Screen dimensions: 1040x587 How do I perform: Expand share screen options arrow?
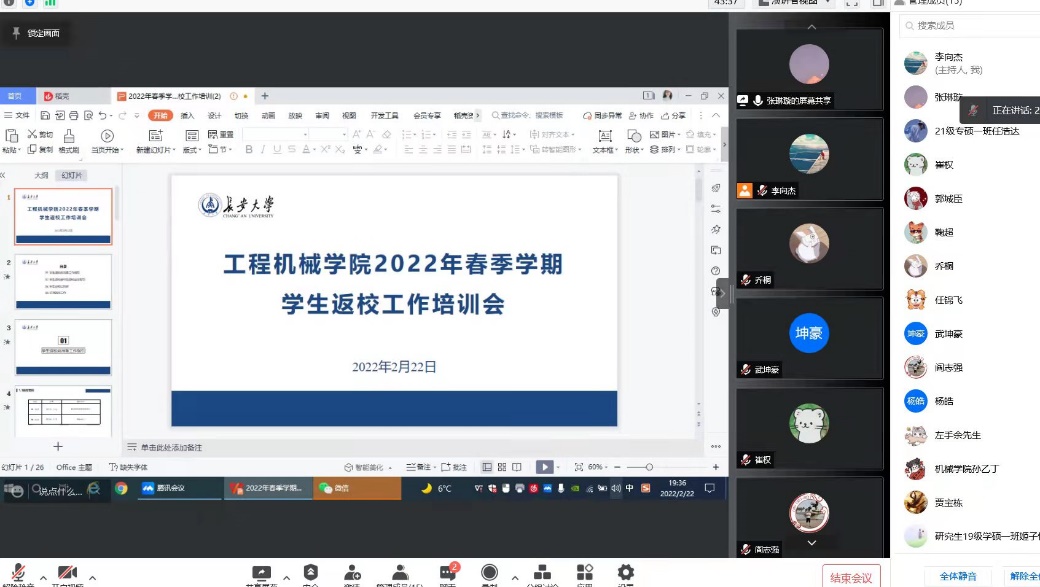[x=286, y=577]
